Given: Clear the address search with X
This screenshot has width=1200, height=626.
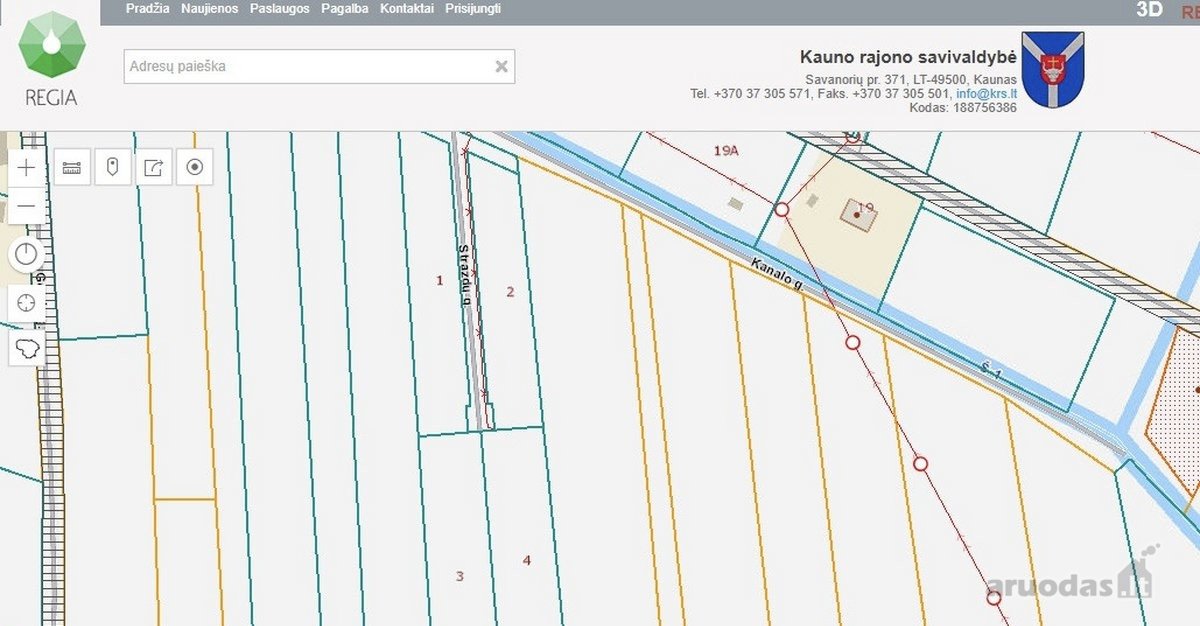Looking at the screenshot, I should click(502, 67).
